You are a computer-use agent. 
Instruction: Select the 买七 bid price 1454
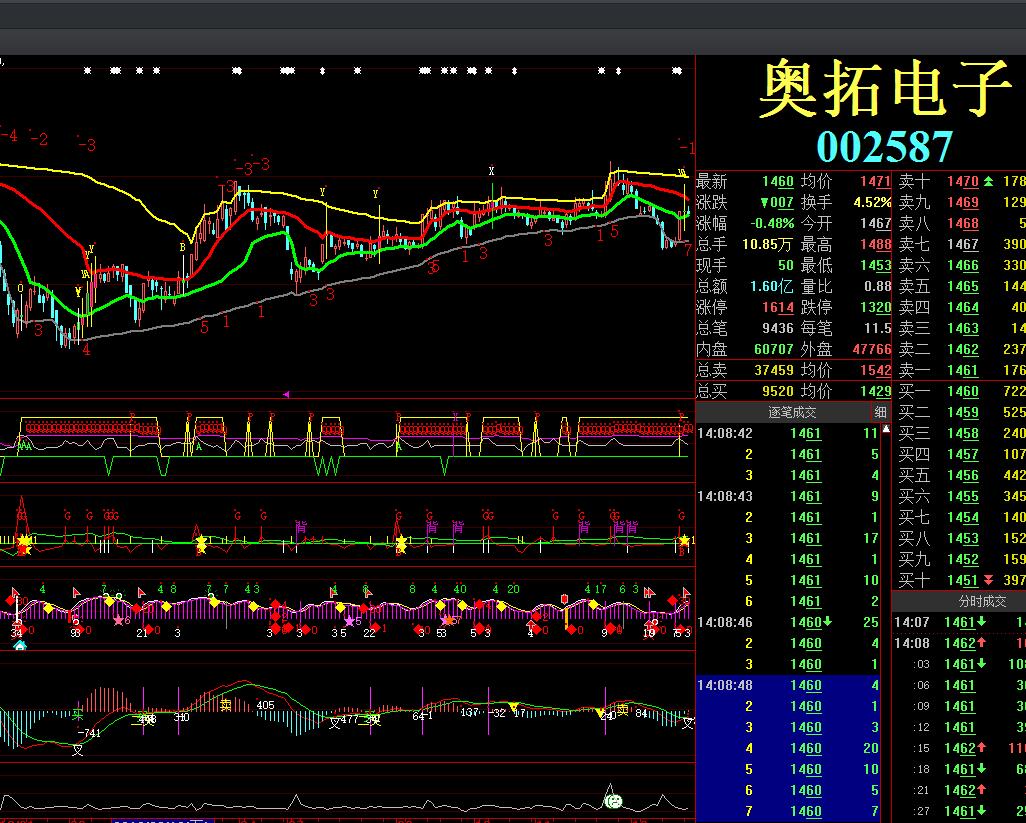(x=963, y=517)
